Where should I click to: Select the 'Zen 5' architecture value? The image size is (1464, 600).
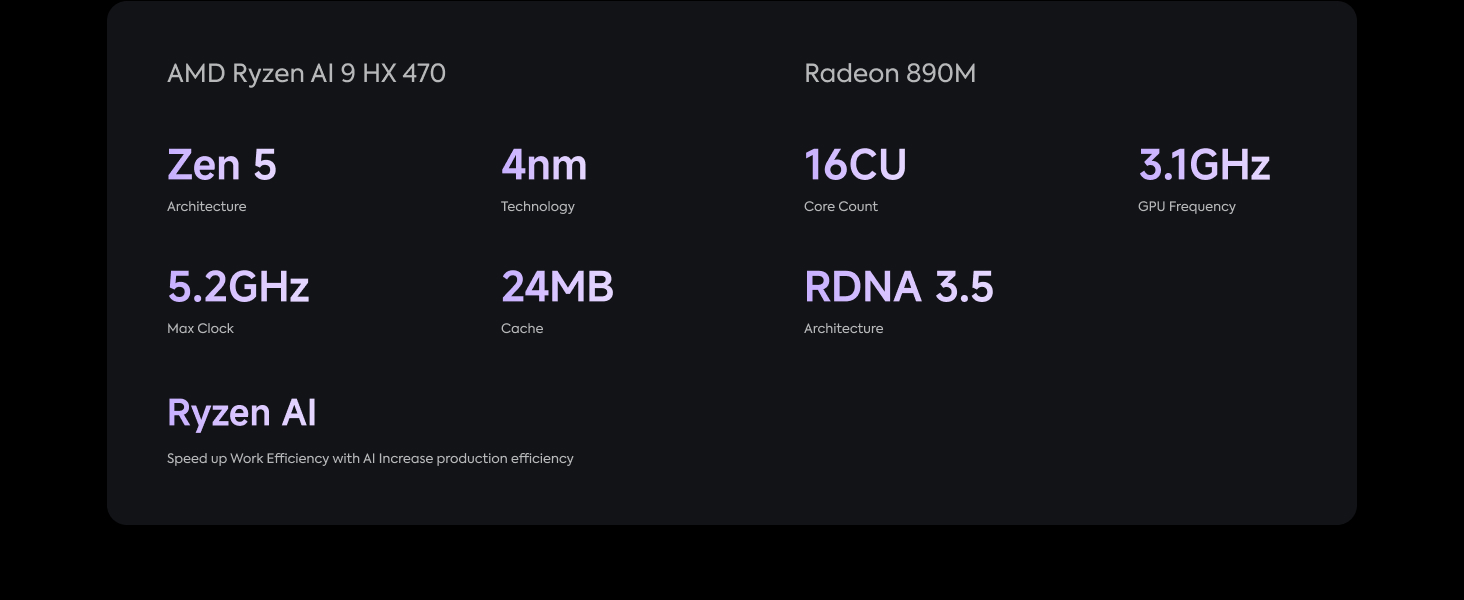[x=221, y=165]
